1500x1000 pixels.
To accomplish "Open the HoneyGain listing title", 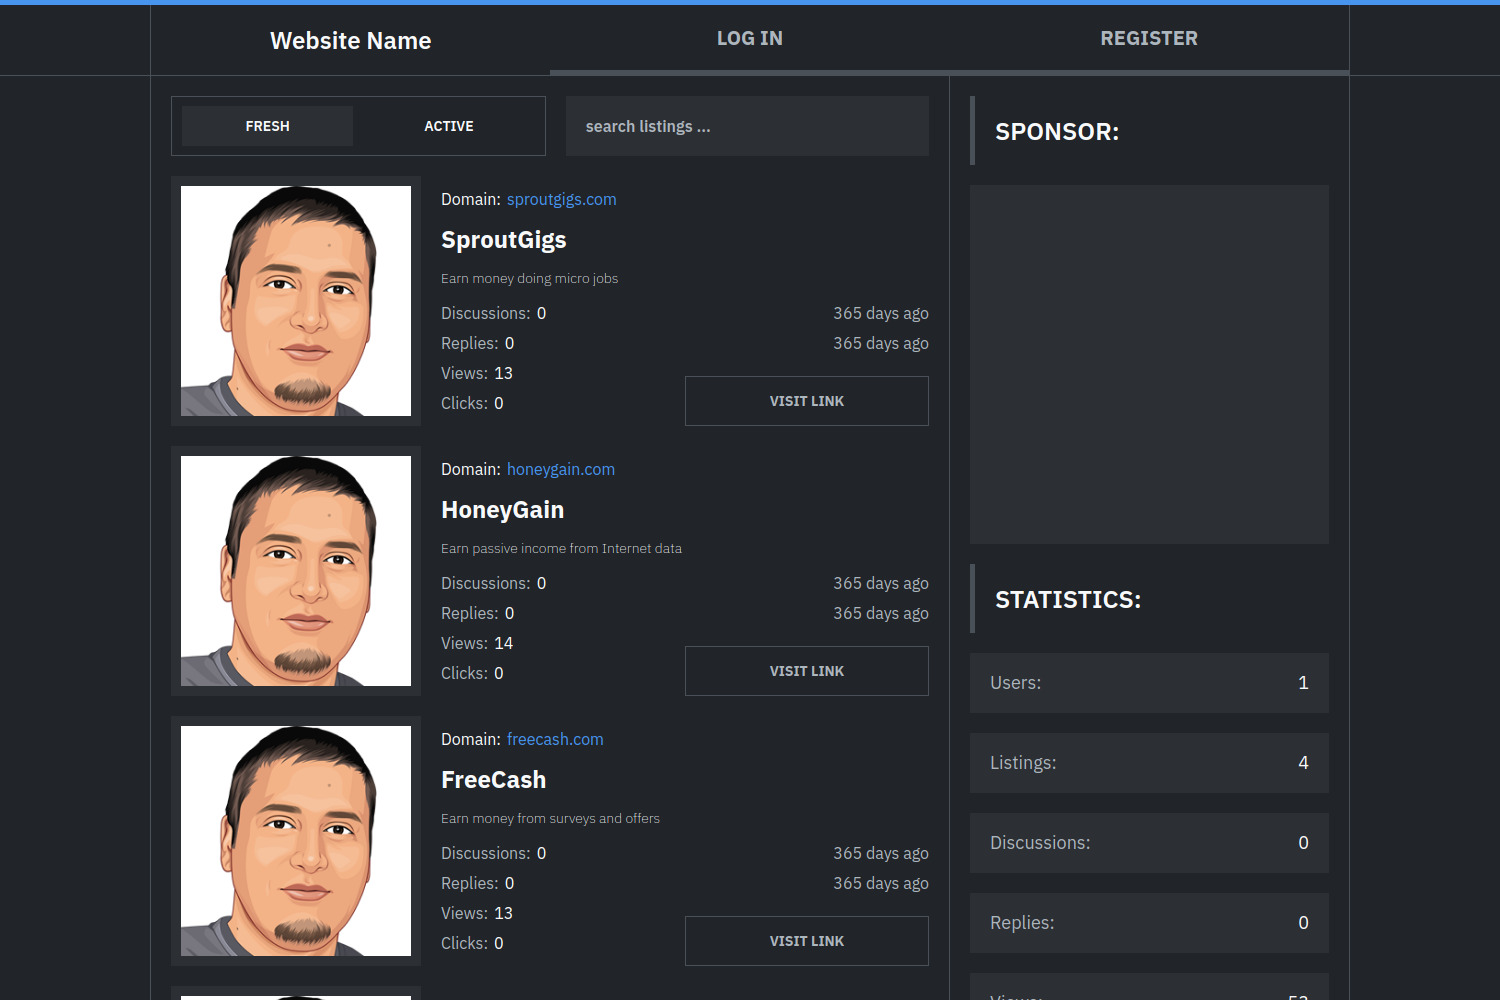I will click(x=502, y=510).
